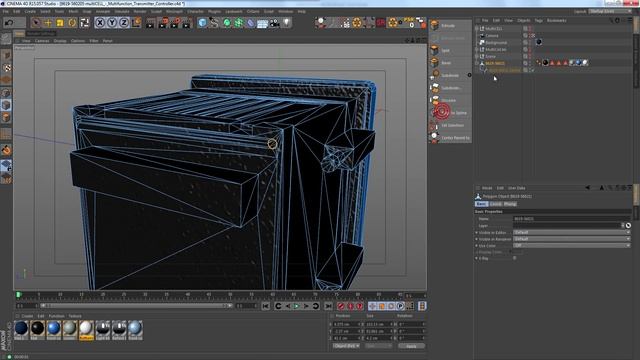Click the Make Editable icon
This screenshot has height=360, width=640.
click(x=6, y=39)
